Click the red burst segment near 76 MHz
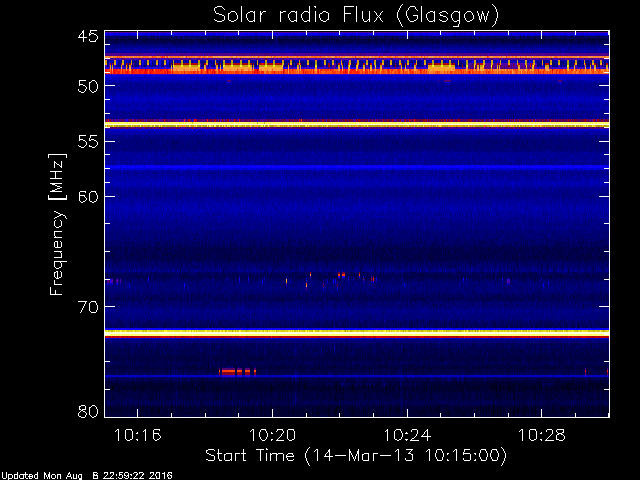640x480 pixels. (237, 372)
